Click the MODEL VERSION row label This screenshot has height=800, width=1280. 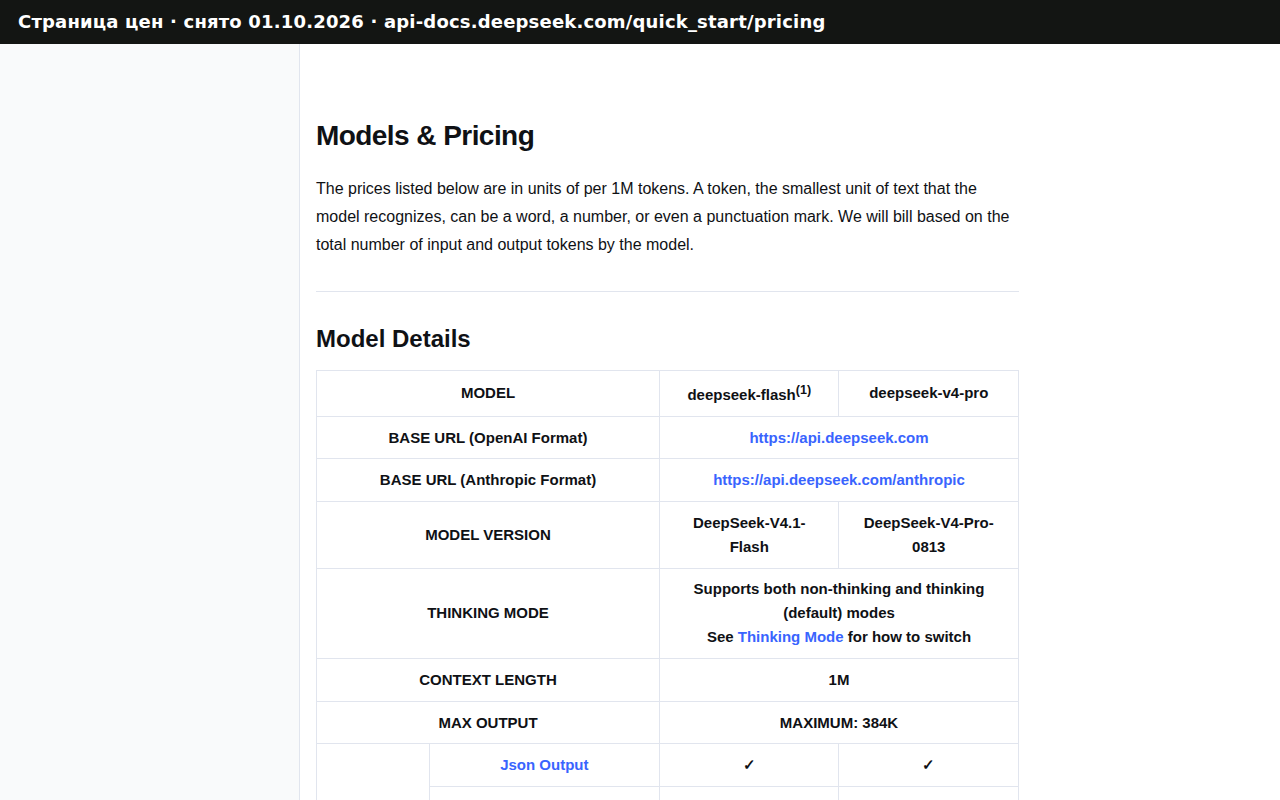point(488,535)
